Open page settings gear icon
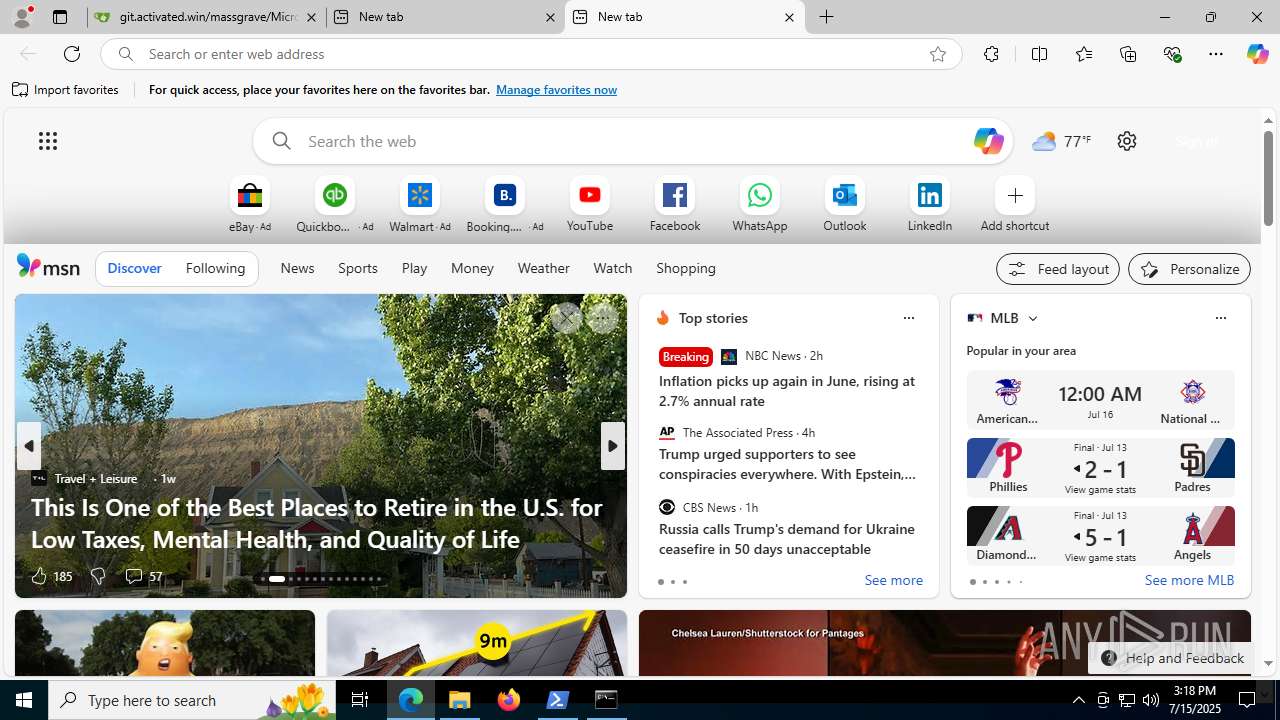The width and height of the screenshot is (1280, 720). tap(1127, 141)
